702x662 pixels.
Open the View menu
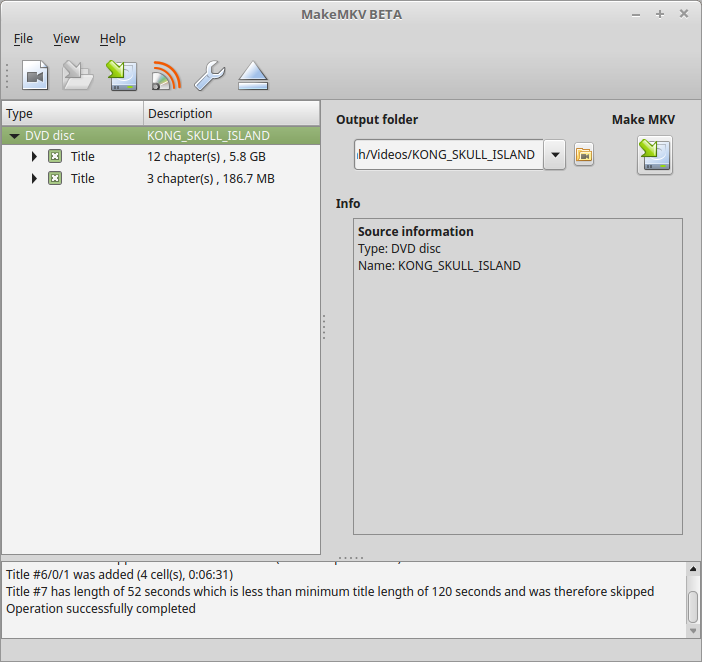(x=66, y=39)
